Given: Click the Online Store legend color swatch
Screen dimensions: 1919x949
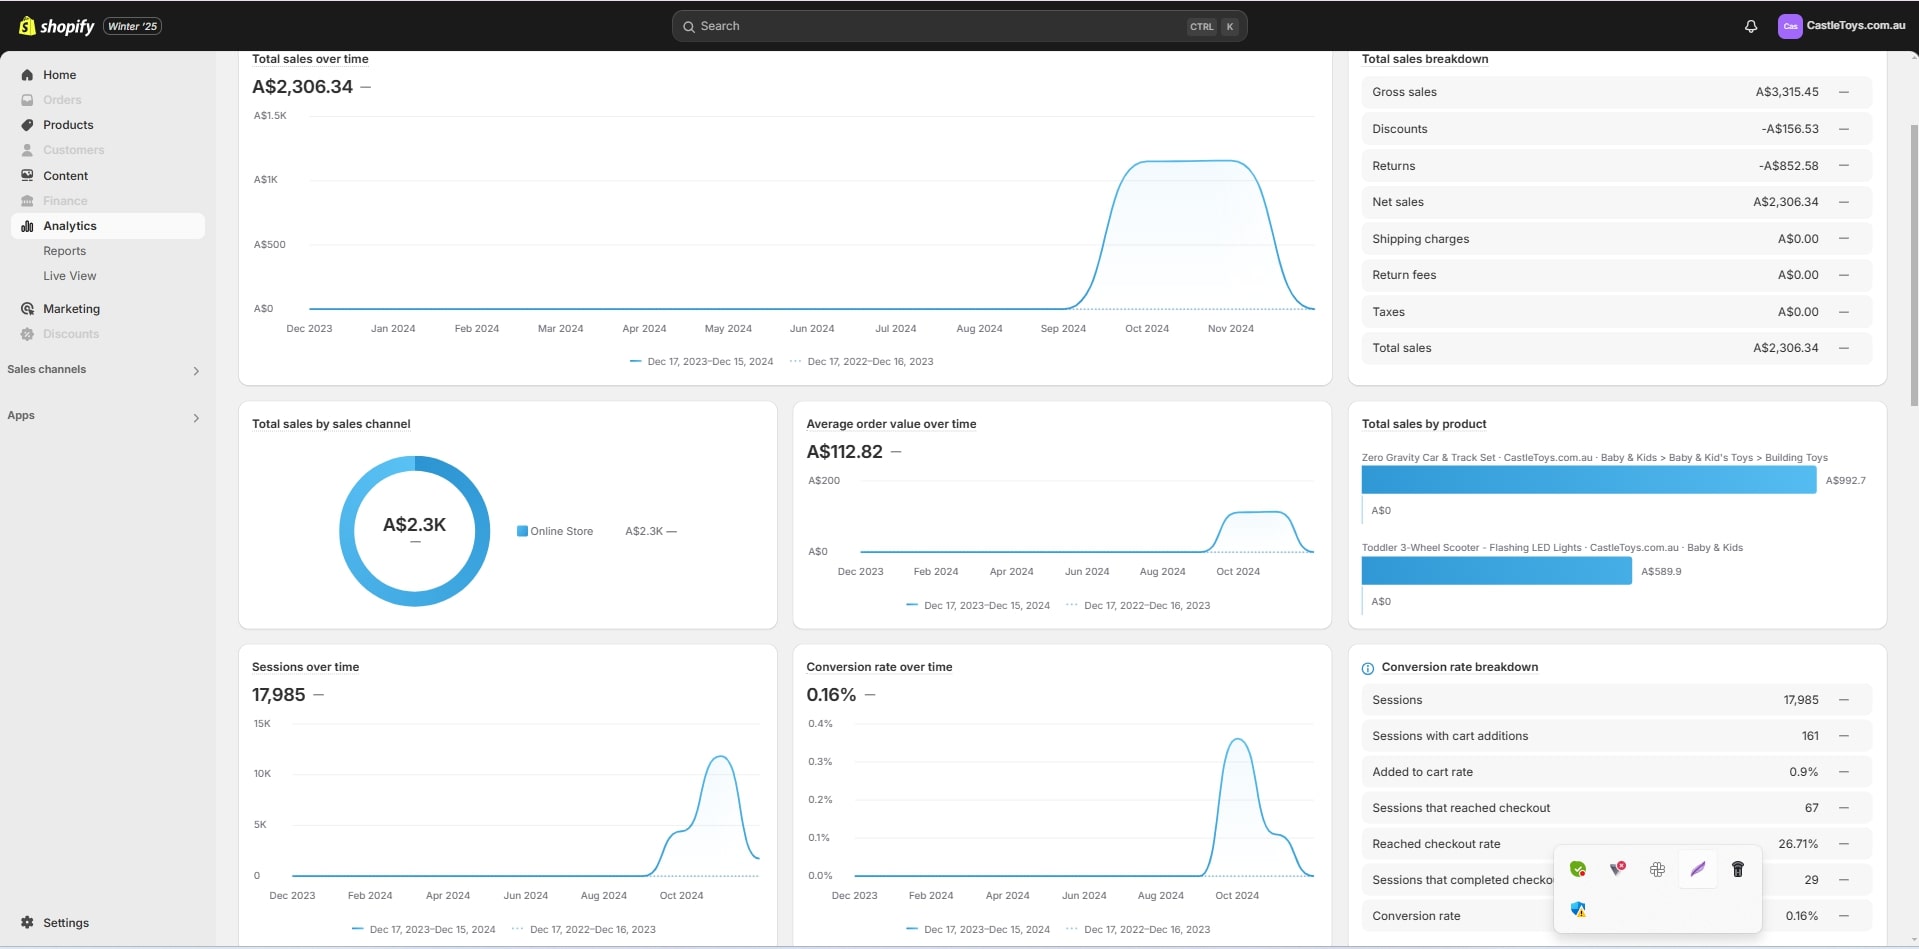Looking at the screenshot, I should coord(522,531).
